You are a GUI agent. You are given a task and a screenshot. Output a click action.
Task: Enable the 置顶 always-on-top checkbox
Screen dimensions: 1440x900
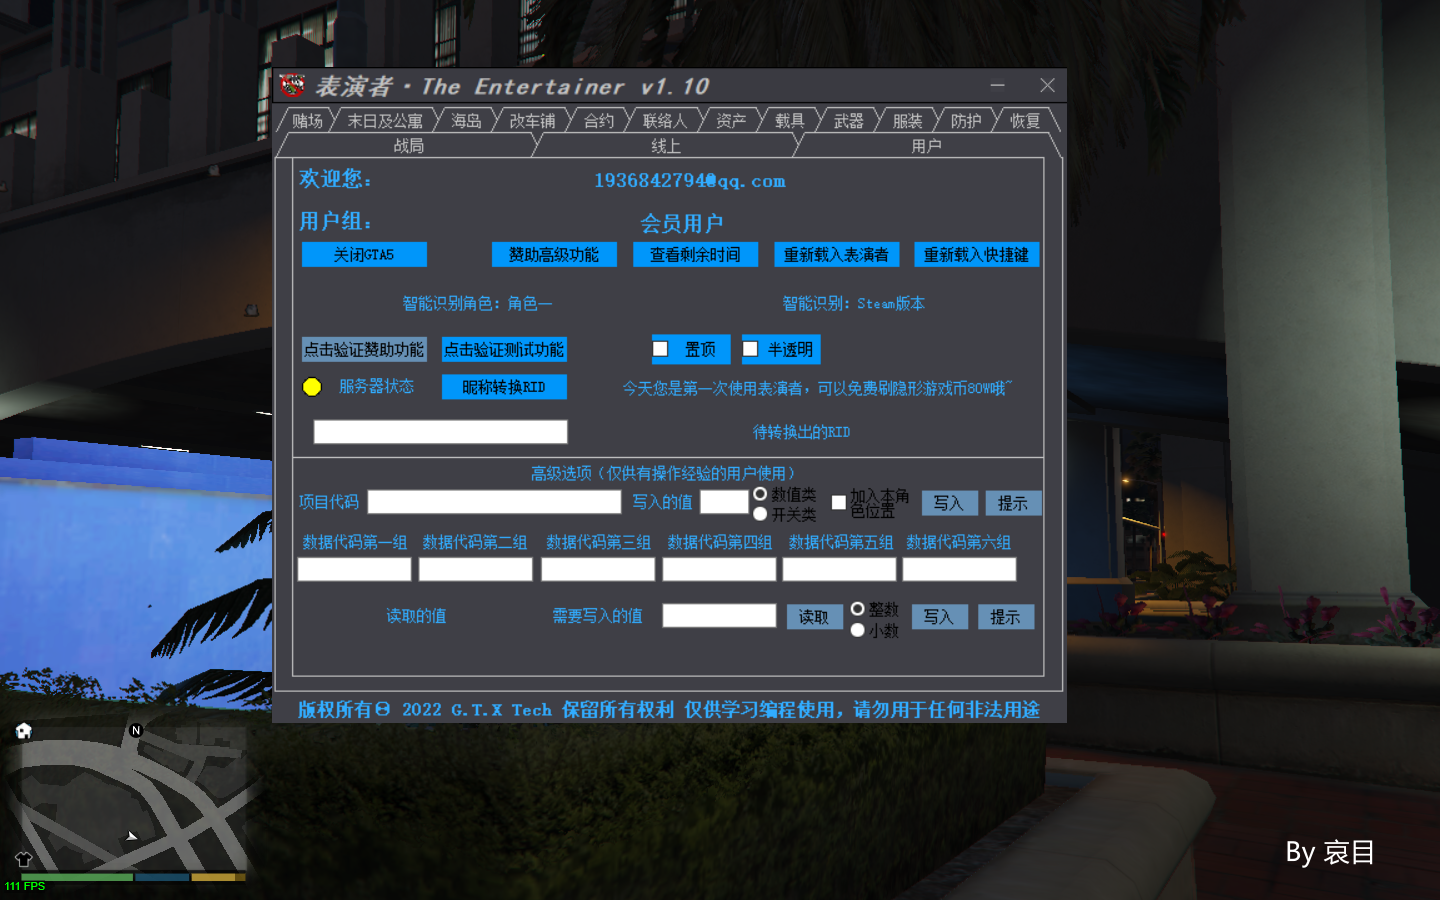click(x=661, y=349)
